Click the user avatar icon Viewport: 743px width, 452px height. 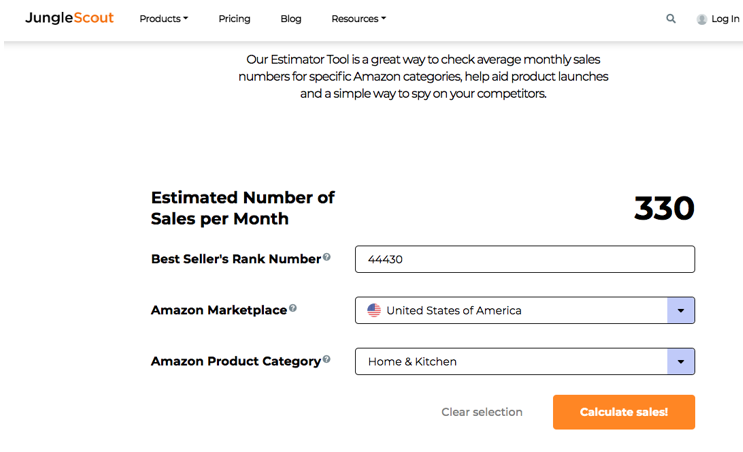702,19
